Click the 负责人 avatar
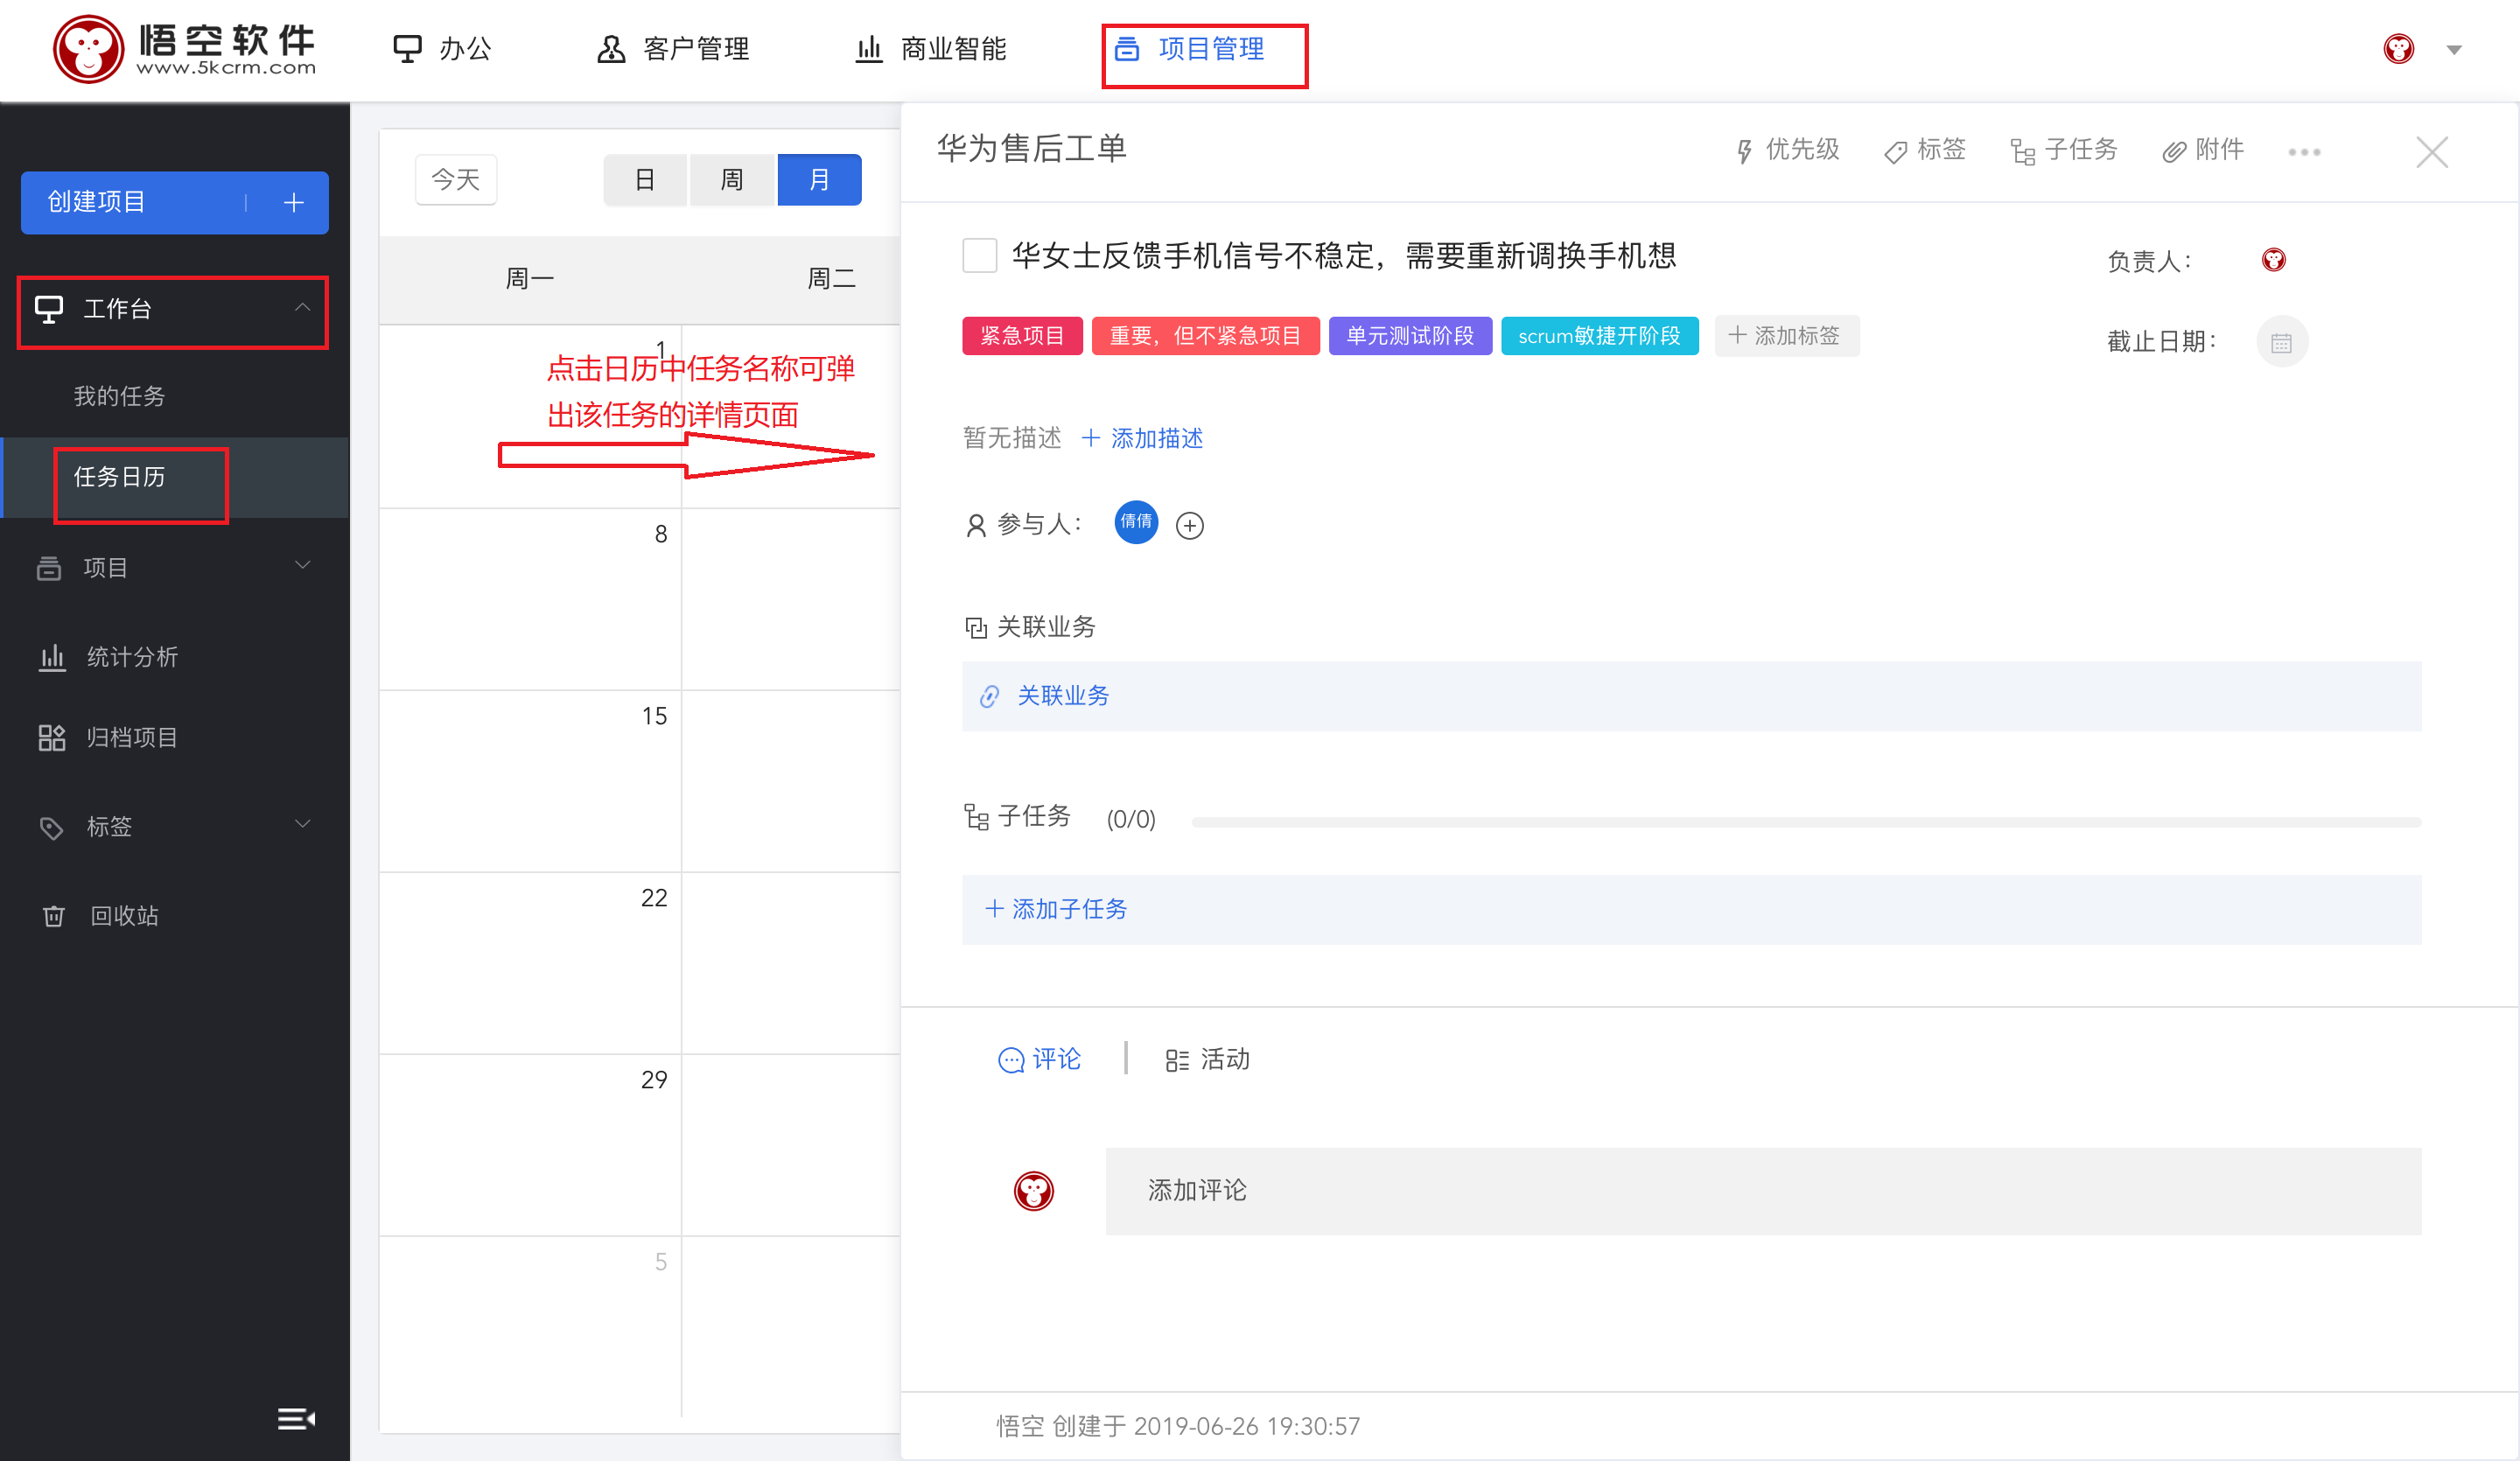Viewport: 2520px width, 1461px height. [x=2273, y=260]
